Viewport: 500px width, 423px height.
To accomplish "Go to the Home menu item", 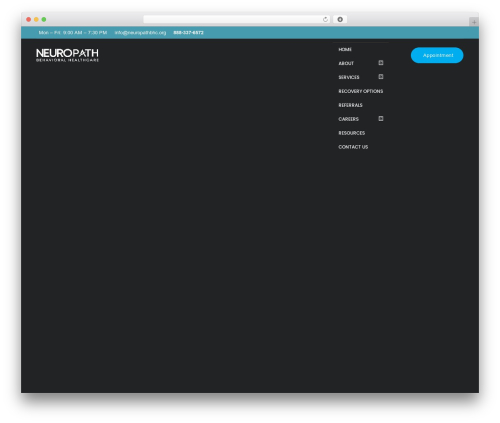I will pyautogui.click(x=345, y=49).
